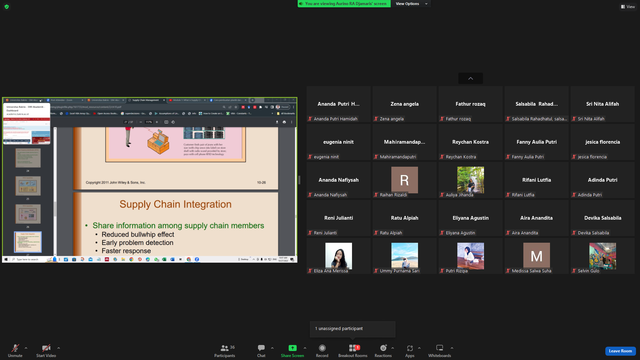The width and height of the screenshot is (640, 360).
Task: Click the green Share Screen icon
Action: (293, 348)
